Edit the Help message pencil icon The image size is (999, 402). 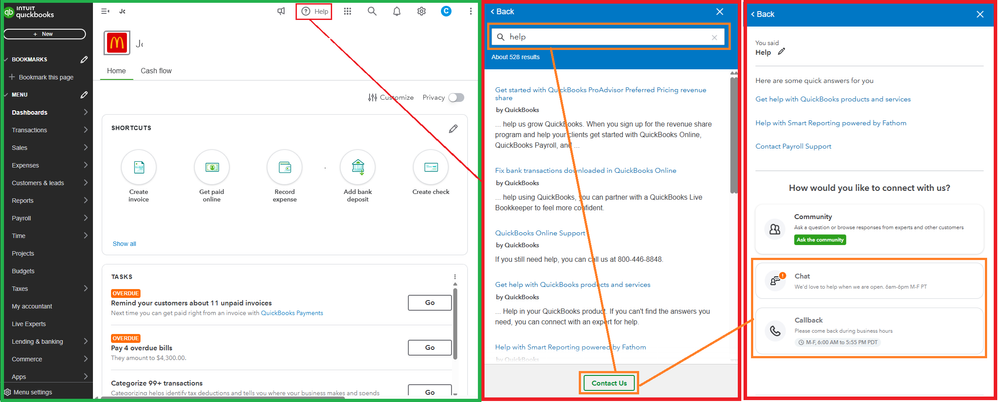click(x=782, y=52)
